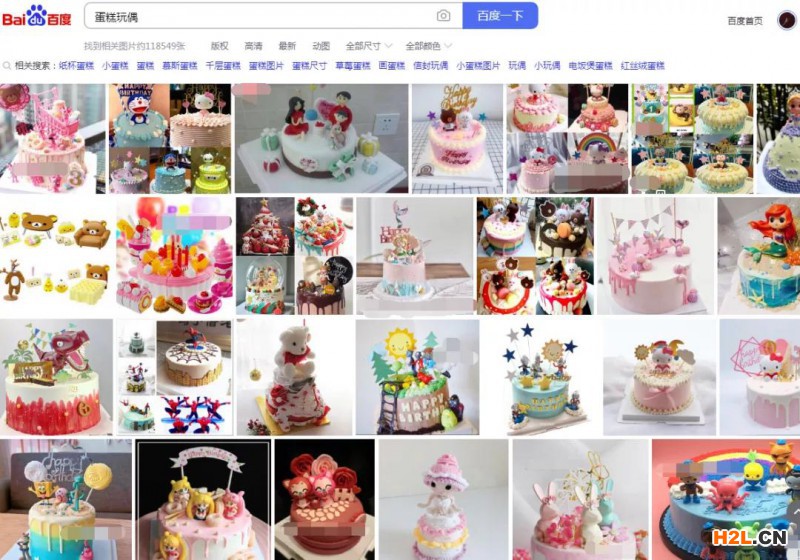Viewport: 800px width, 560px height.
Task: Expand the 全部颜色 dropdown
Action: pos(429,46)
